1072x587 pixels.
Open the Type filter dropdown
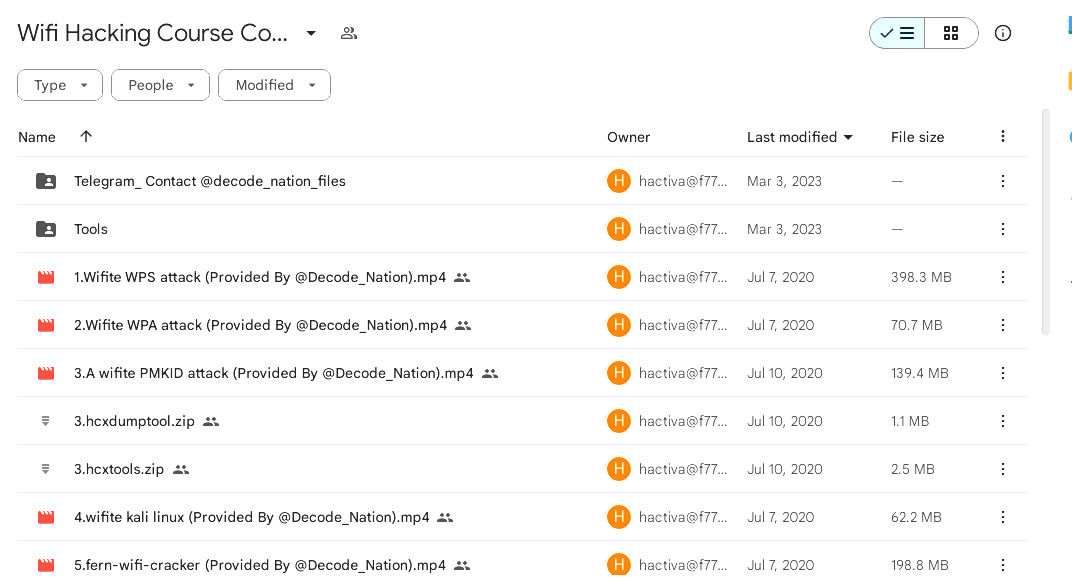[x=59, y=85]
